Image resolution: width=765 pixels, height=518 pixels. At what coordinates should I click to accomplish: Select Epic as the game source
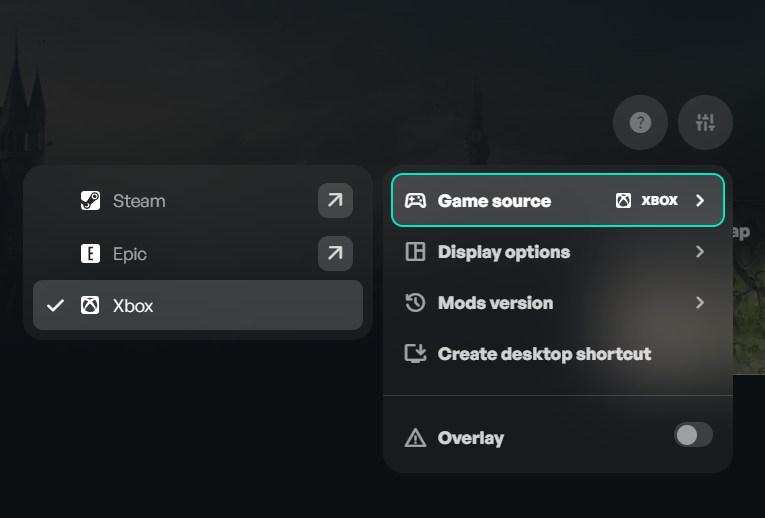[130, 254]
